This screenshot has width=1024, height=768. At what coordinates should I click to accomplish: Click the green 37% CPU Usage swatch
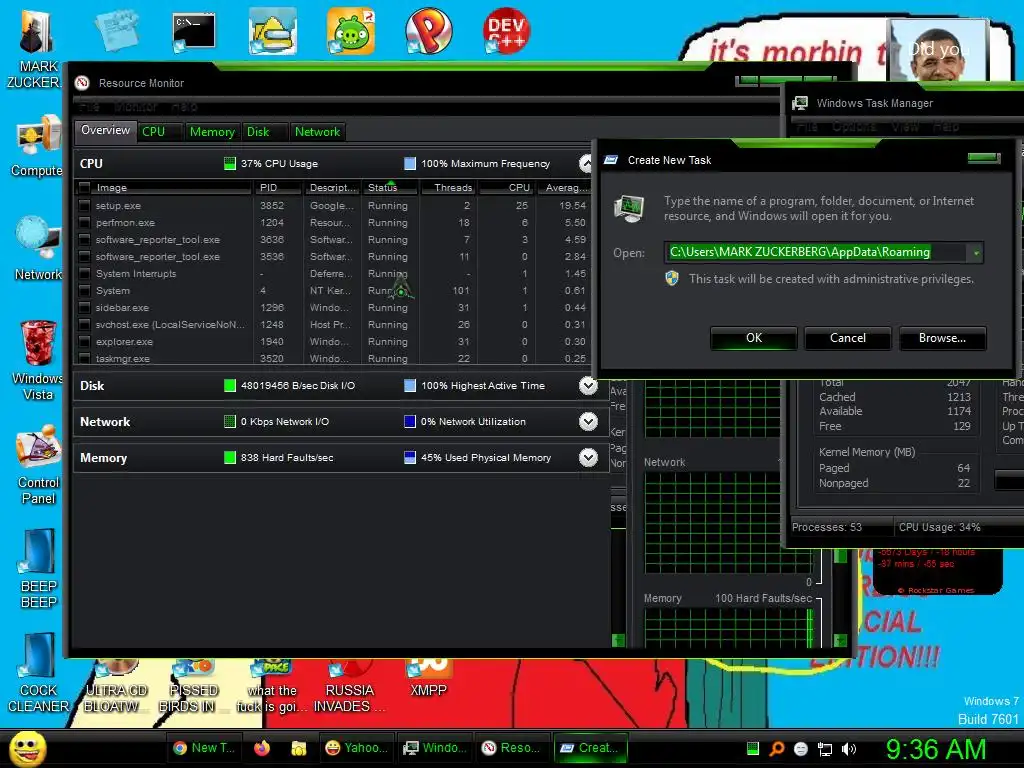pyautogui.click(x=229, y=163)
